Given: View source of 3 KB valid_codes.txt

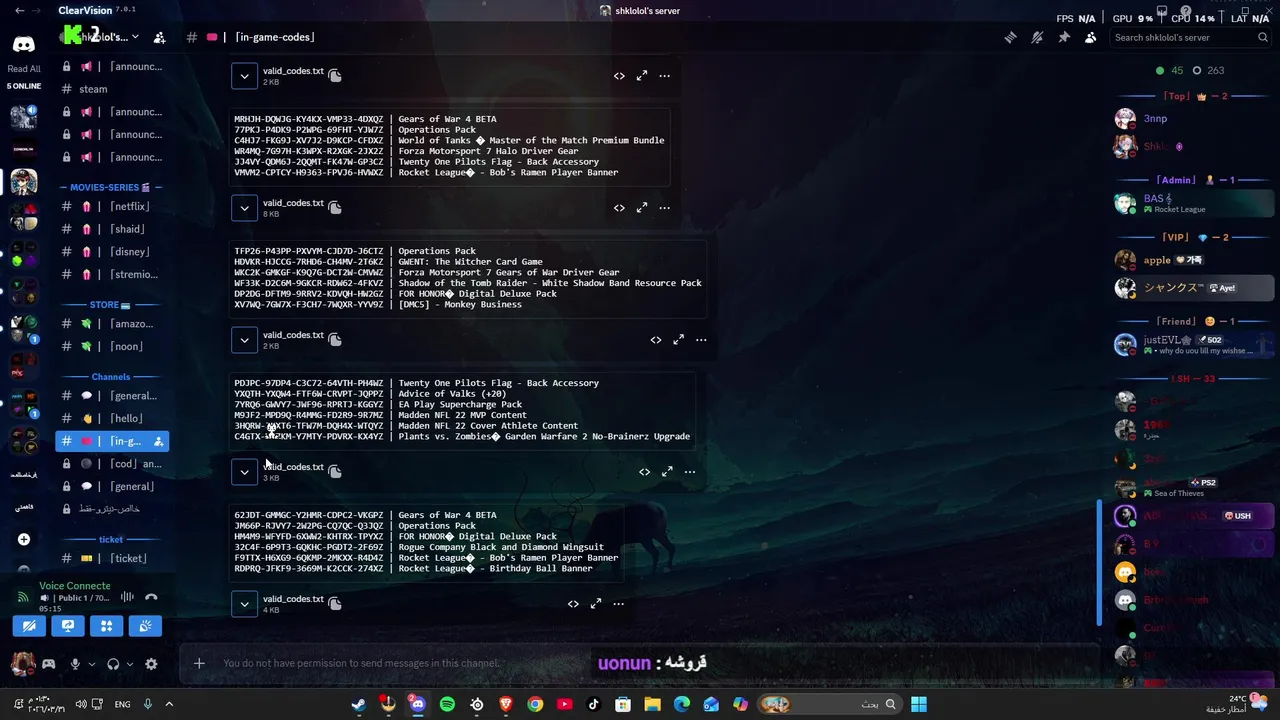Looking at the screenshot, I should [644, 472].
